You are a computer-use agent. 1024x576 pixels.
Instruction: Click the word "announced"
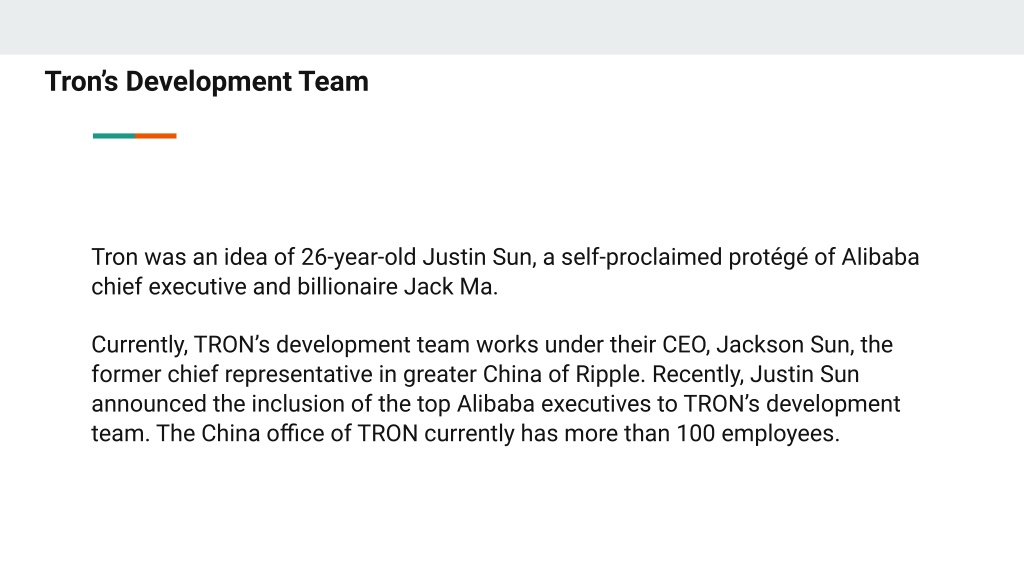coord(149,404)
